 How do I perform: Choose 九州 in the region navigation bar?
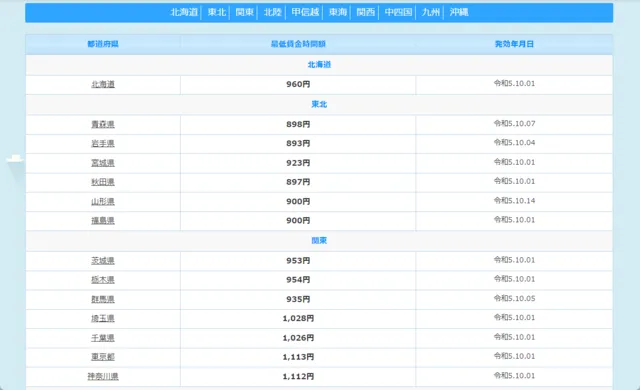point(431,12)
